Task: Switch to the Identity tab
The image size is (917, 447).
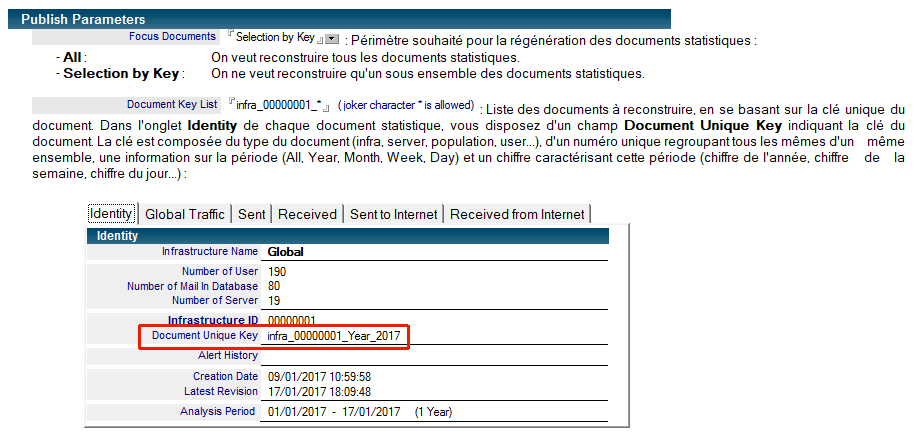Action: tap(112, 214)
